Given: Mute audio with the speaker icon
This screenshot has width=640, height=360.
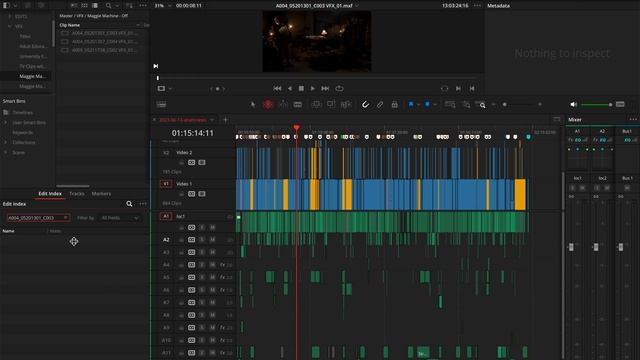Looking at the screenshot, I should point(573,104).
